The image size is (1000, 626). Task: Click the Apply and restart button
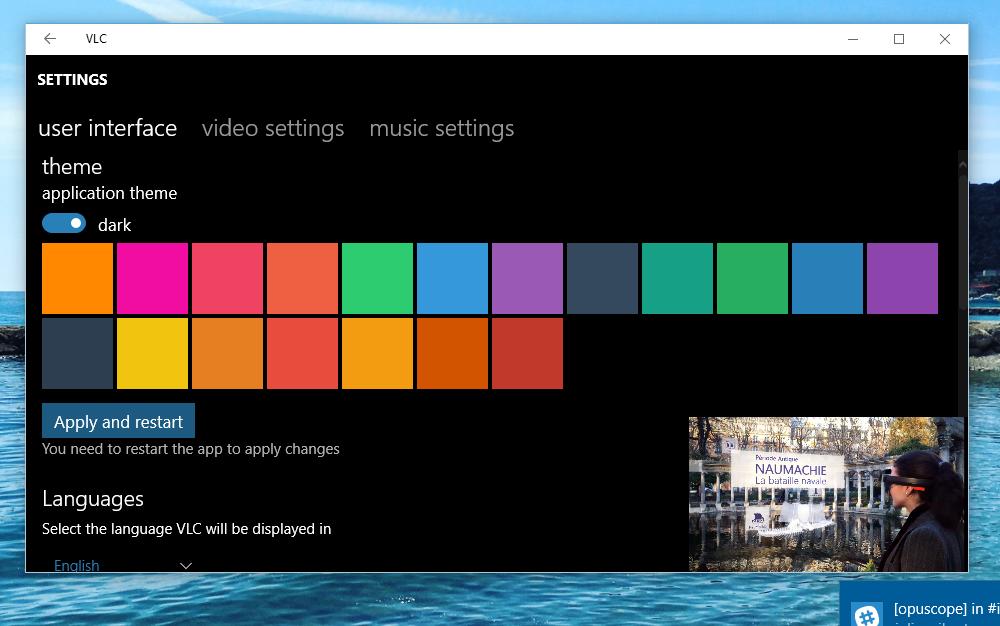(x=118, y=421)
